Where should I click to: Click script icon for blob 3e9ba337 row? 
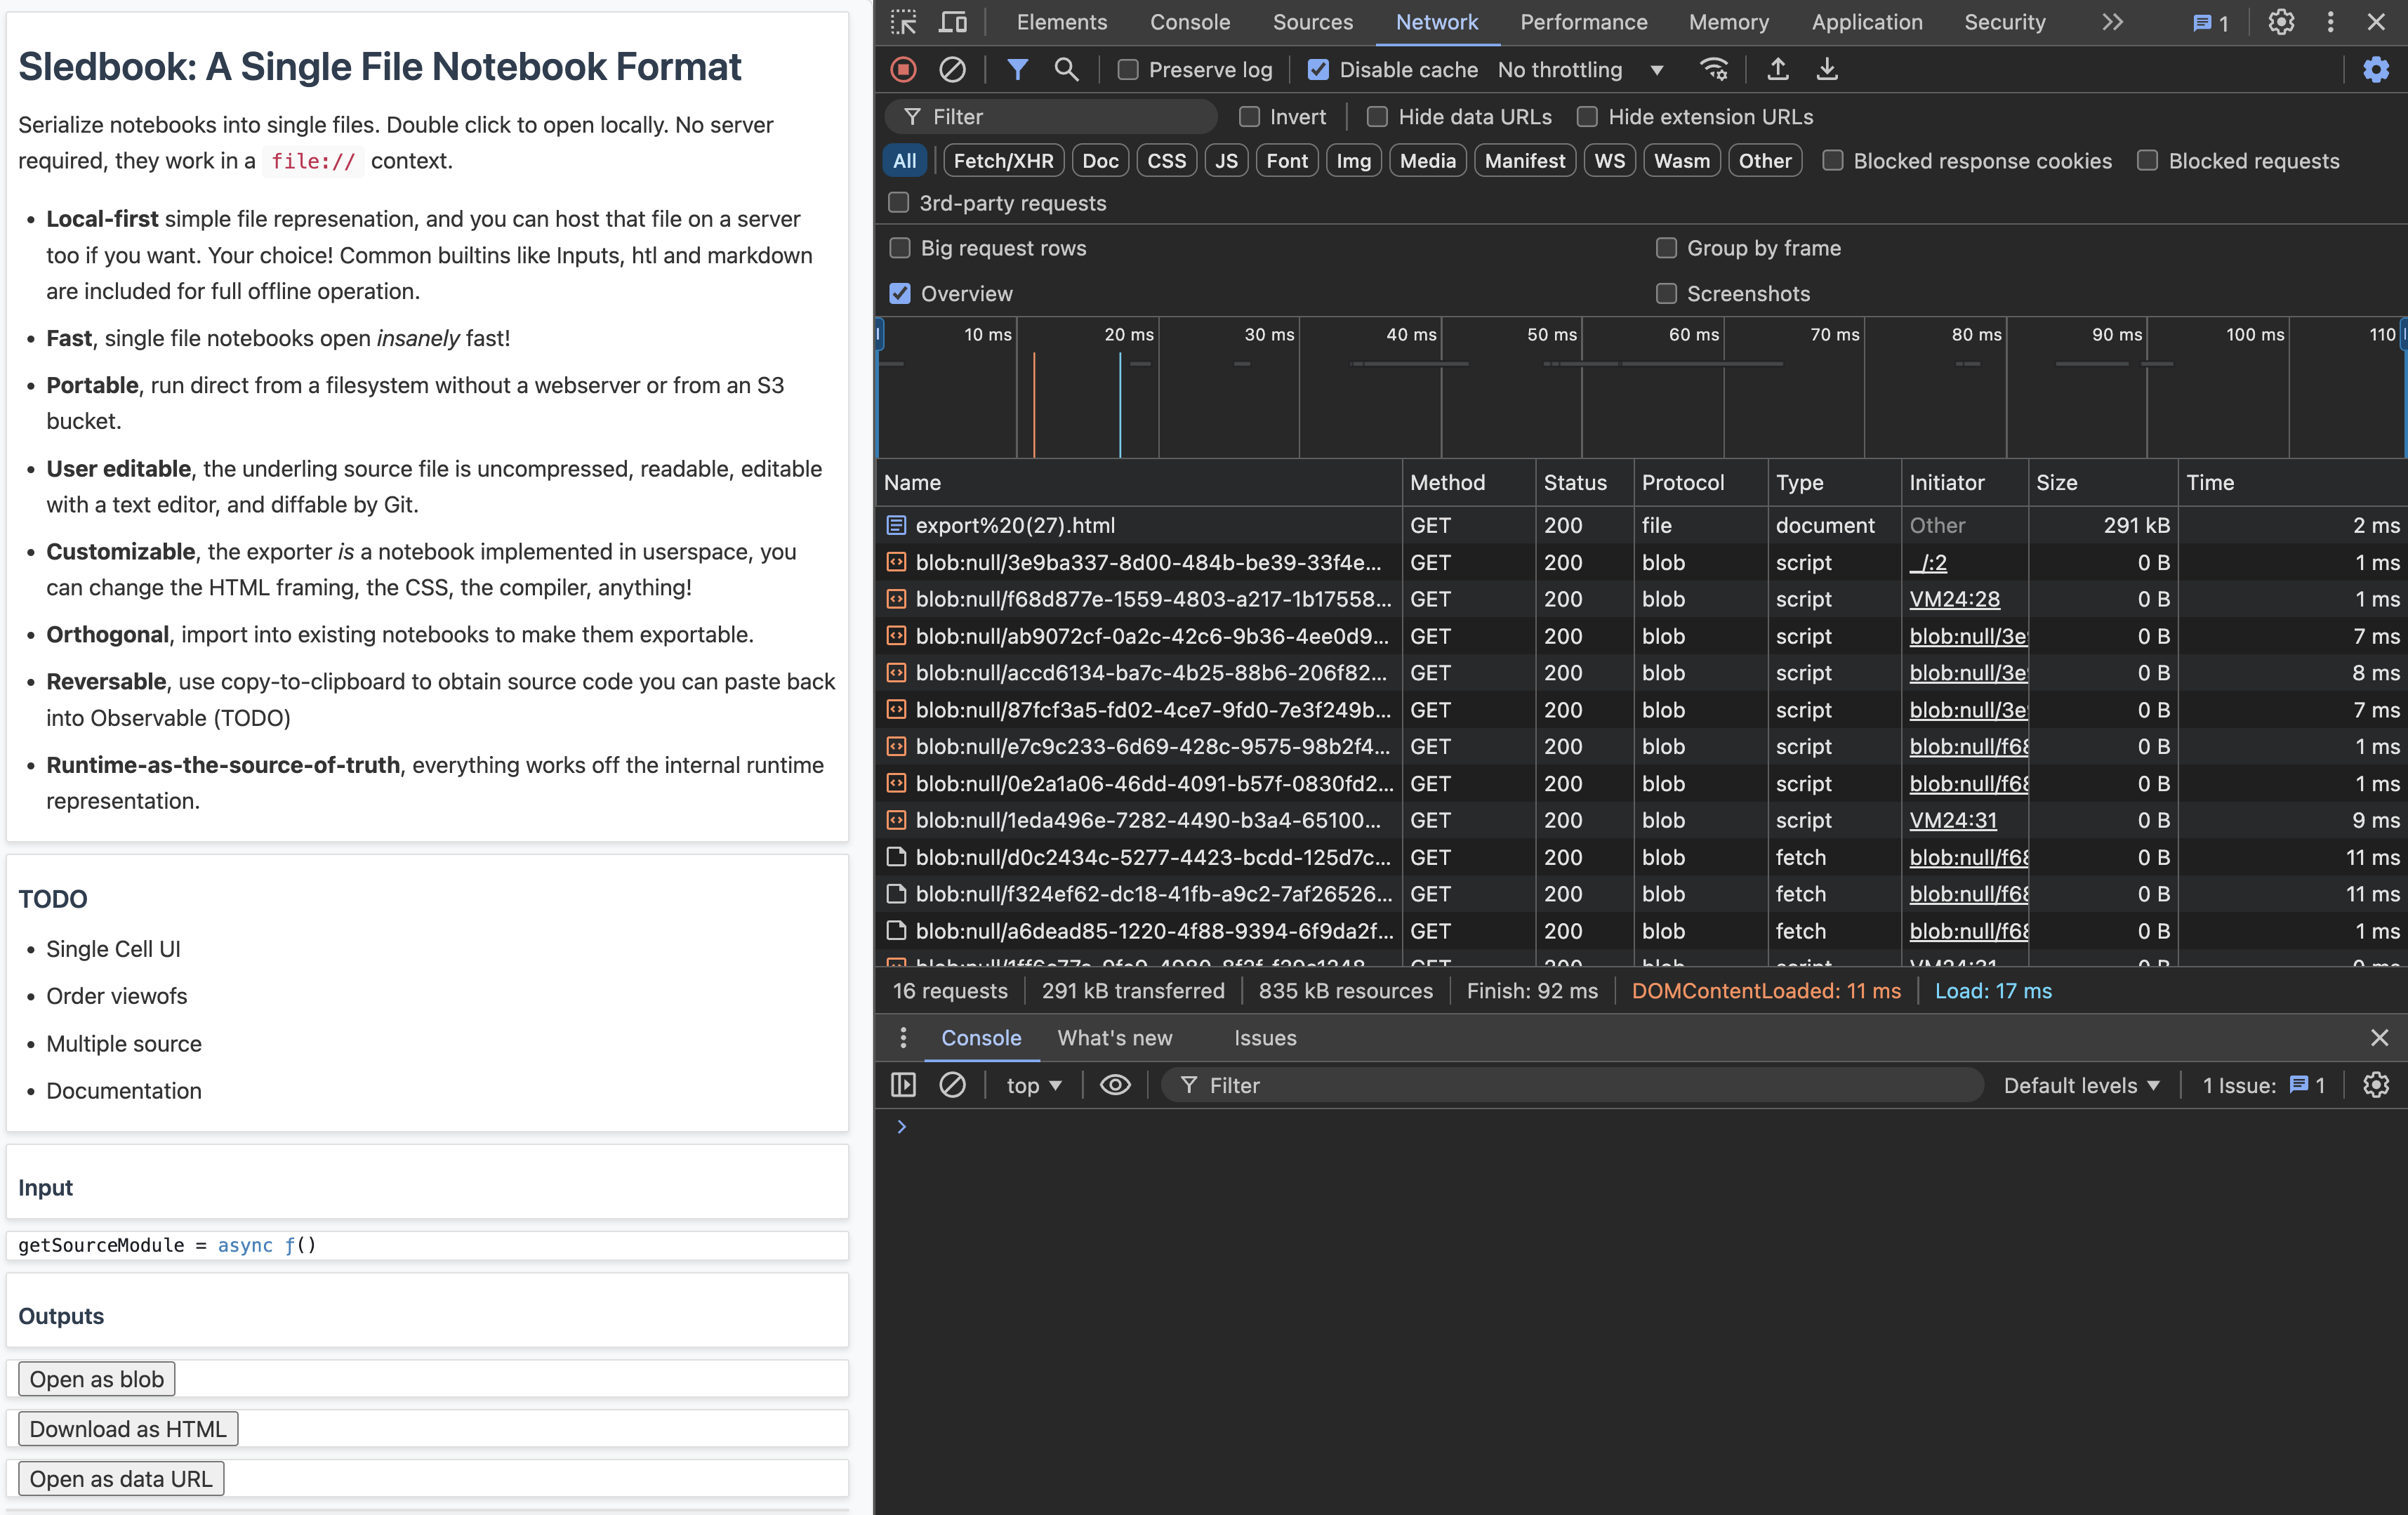pyautogui.click(x=896, y=562)
